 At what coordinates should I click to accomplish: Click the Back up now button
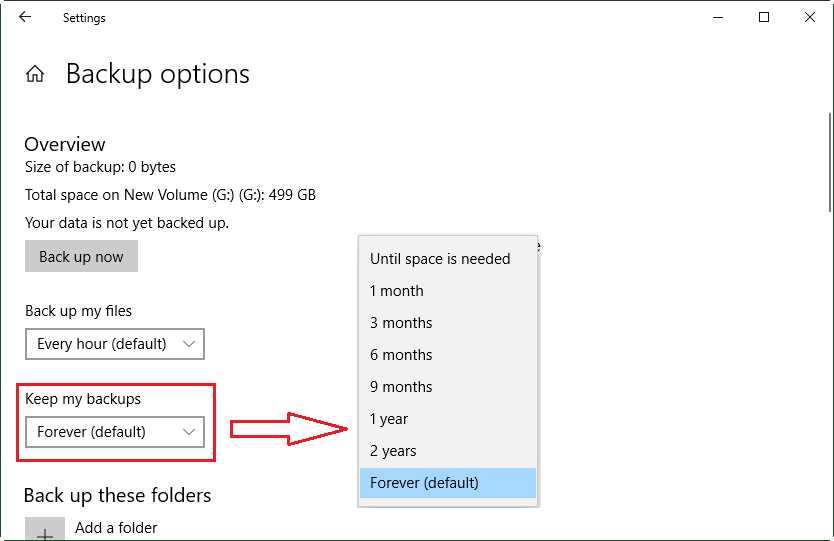81,257
